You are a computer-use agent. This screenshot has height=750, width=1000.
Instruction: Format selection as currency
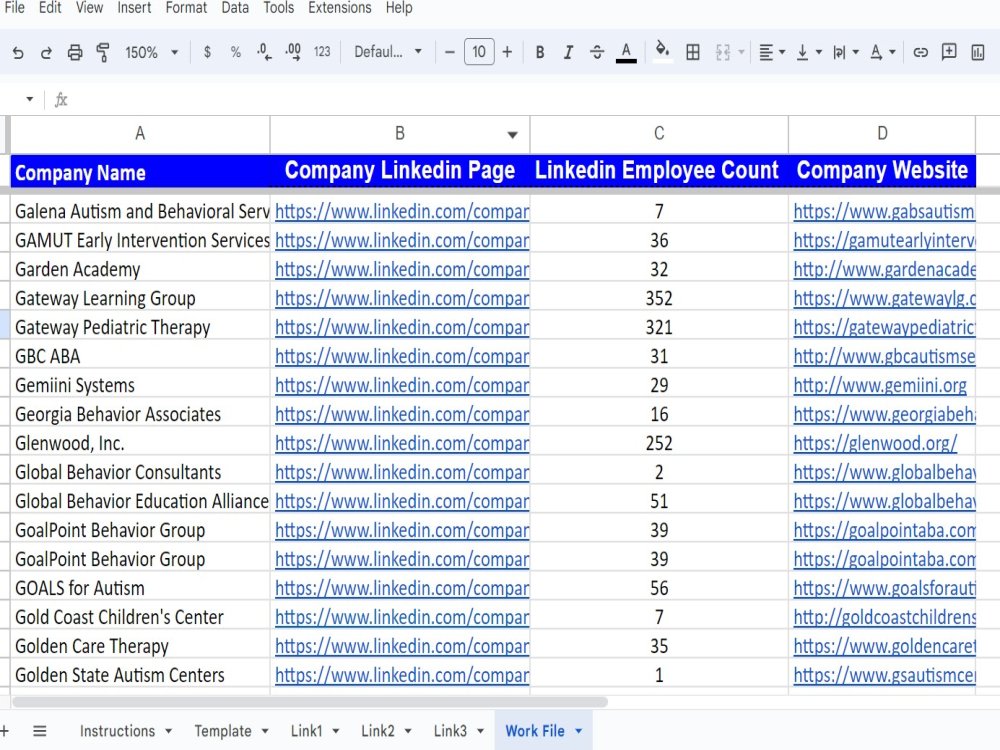207,51
